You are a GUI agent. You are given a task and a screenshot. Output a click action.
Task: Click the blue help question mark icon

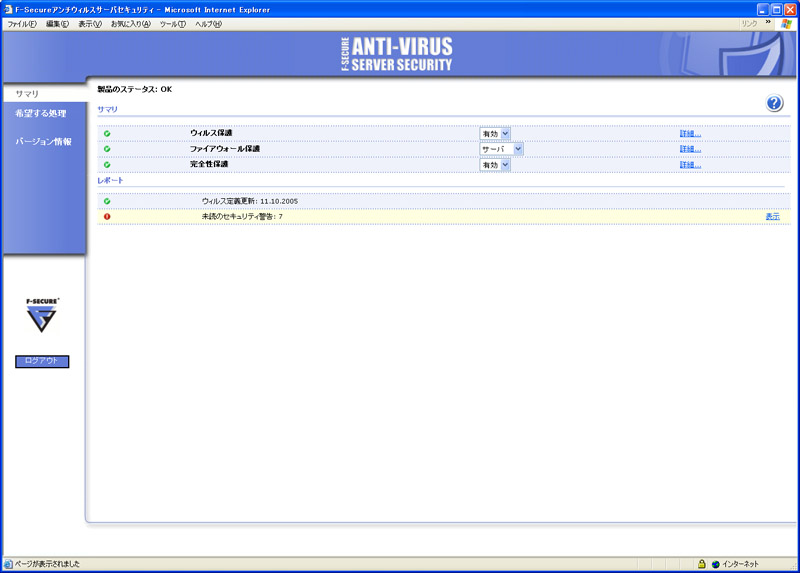click(x=774, y=104)
